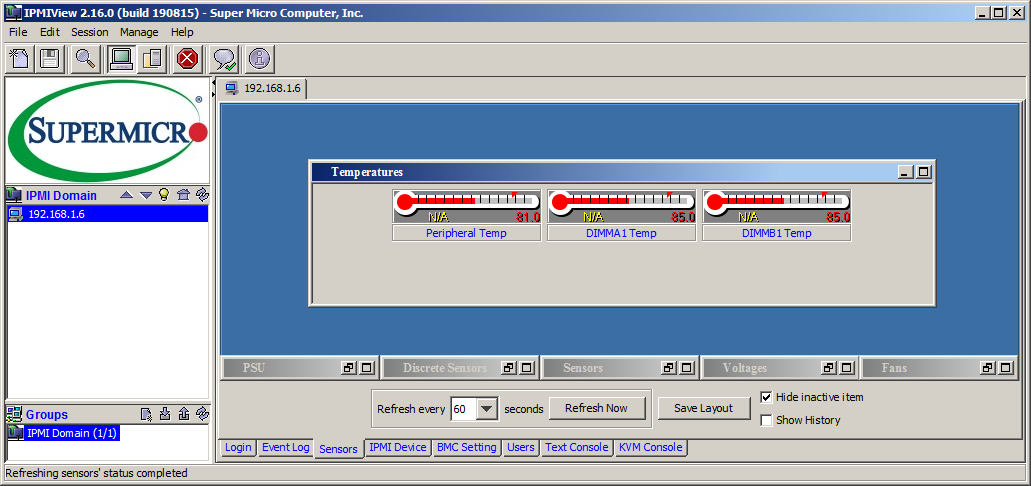
Task: Switch to the Users tab
Action: coord(521,447)
